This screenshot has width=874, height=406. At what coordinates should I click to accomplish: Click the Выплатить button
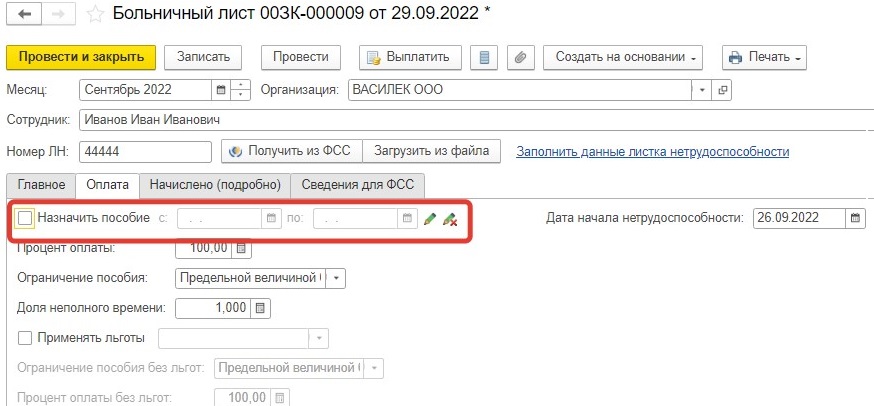410,57
